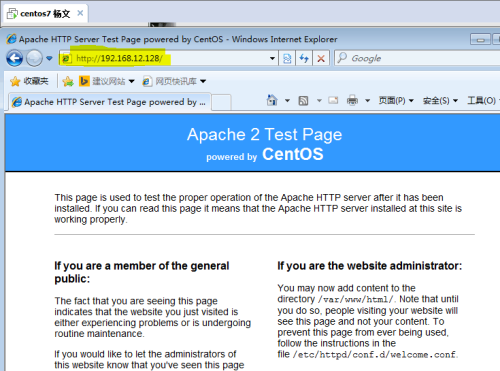The height and width of the screenshot is (371, 500).
Task: Select the centos7 virtual machine tab
Action: pyautogui.click(x=45, y=14)
